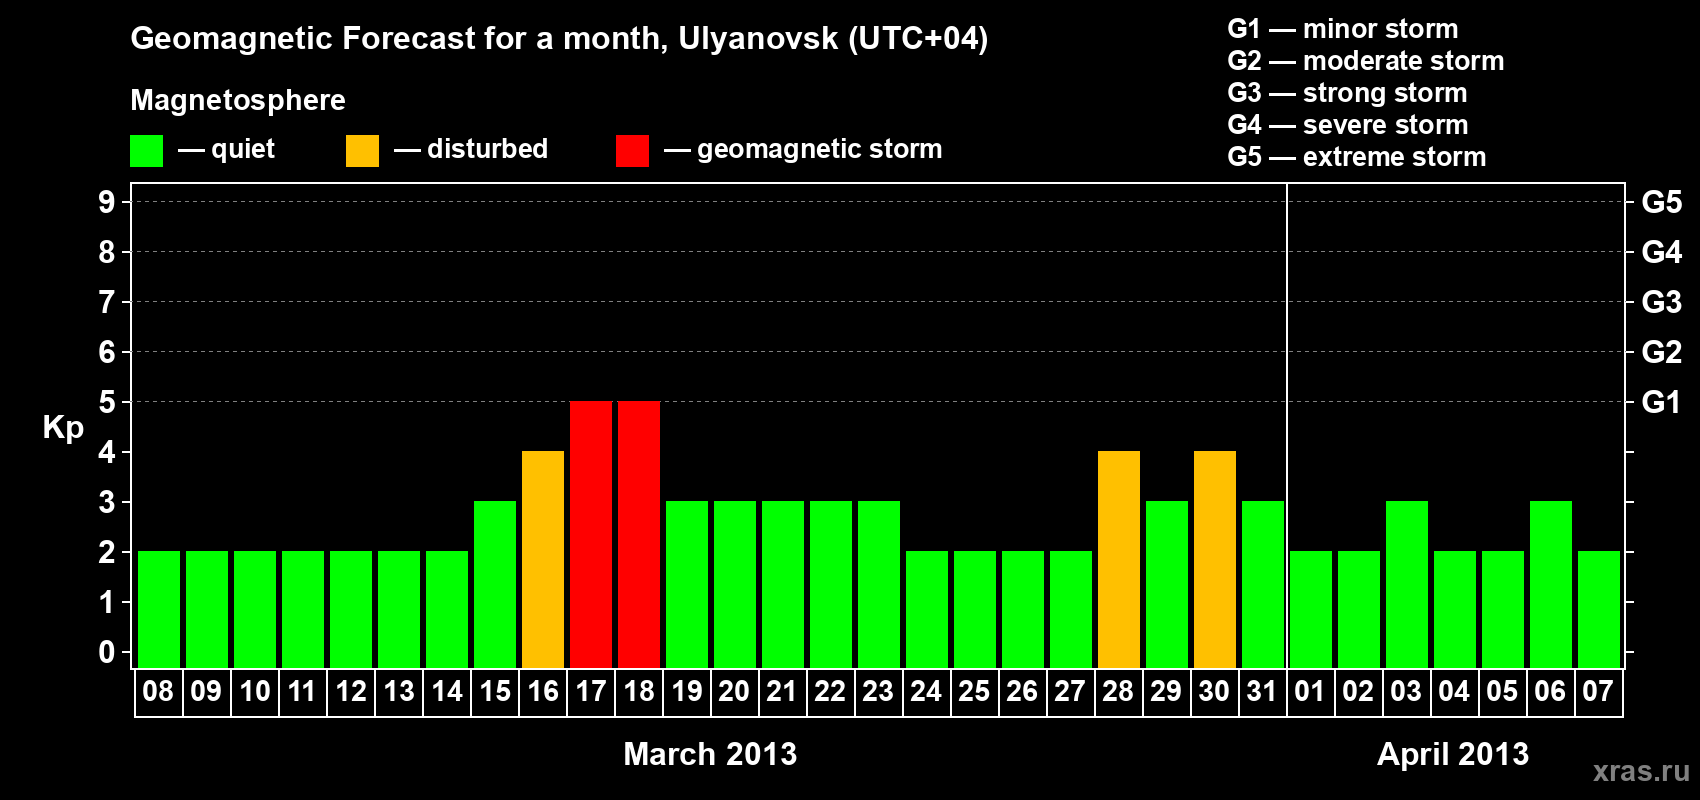Click the orange disturbed bar for March 28
The height and width of the screenshot is (800, 1700).
[x=1119, y=560]
